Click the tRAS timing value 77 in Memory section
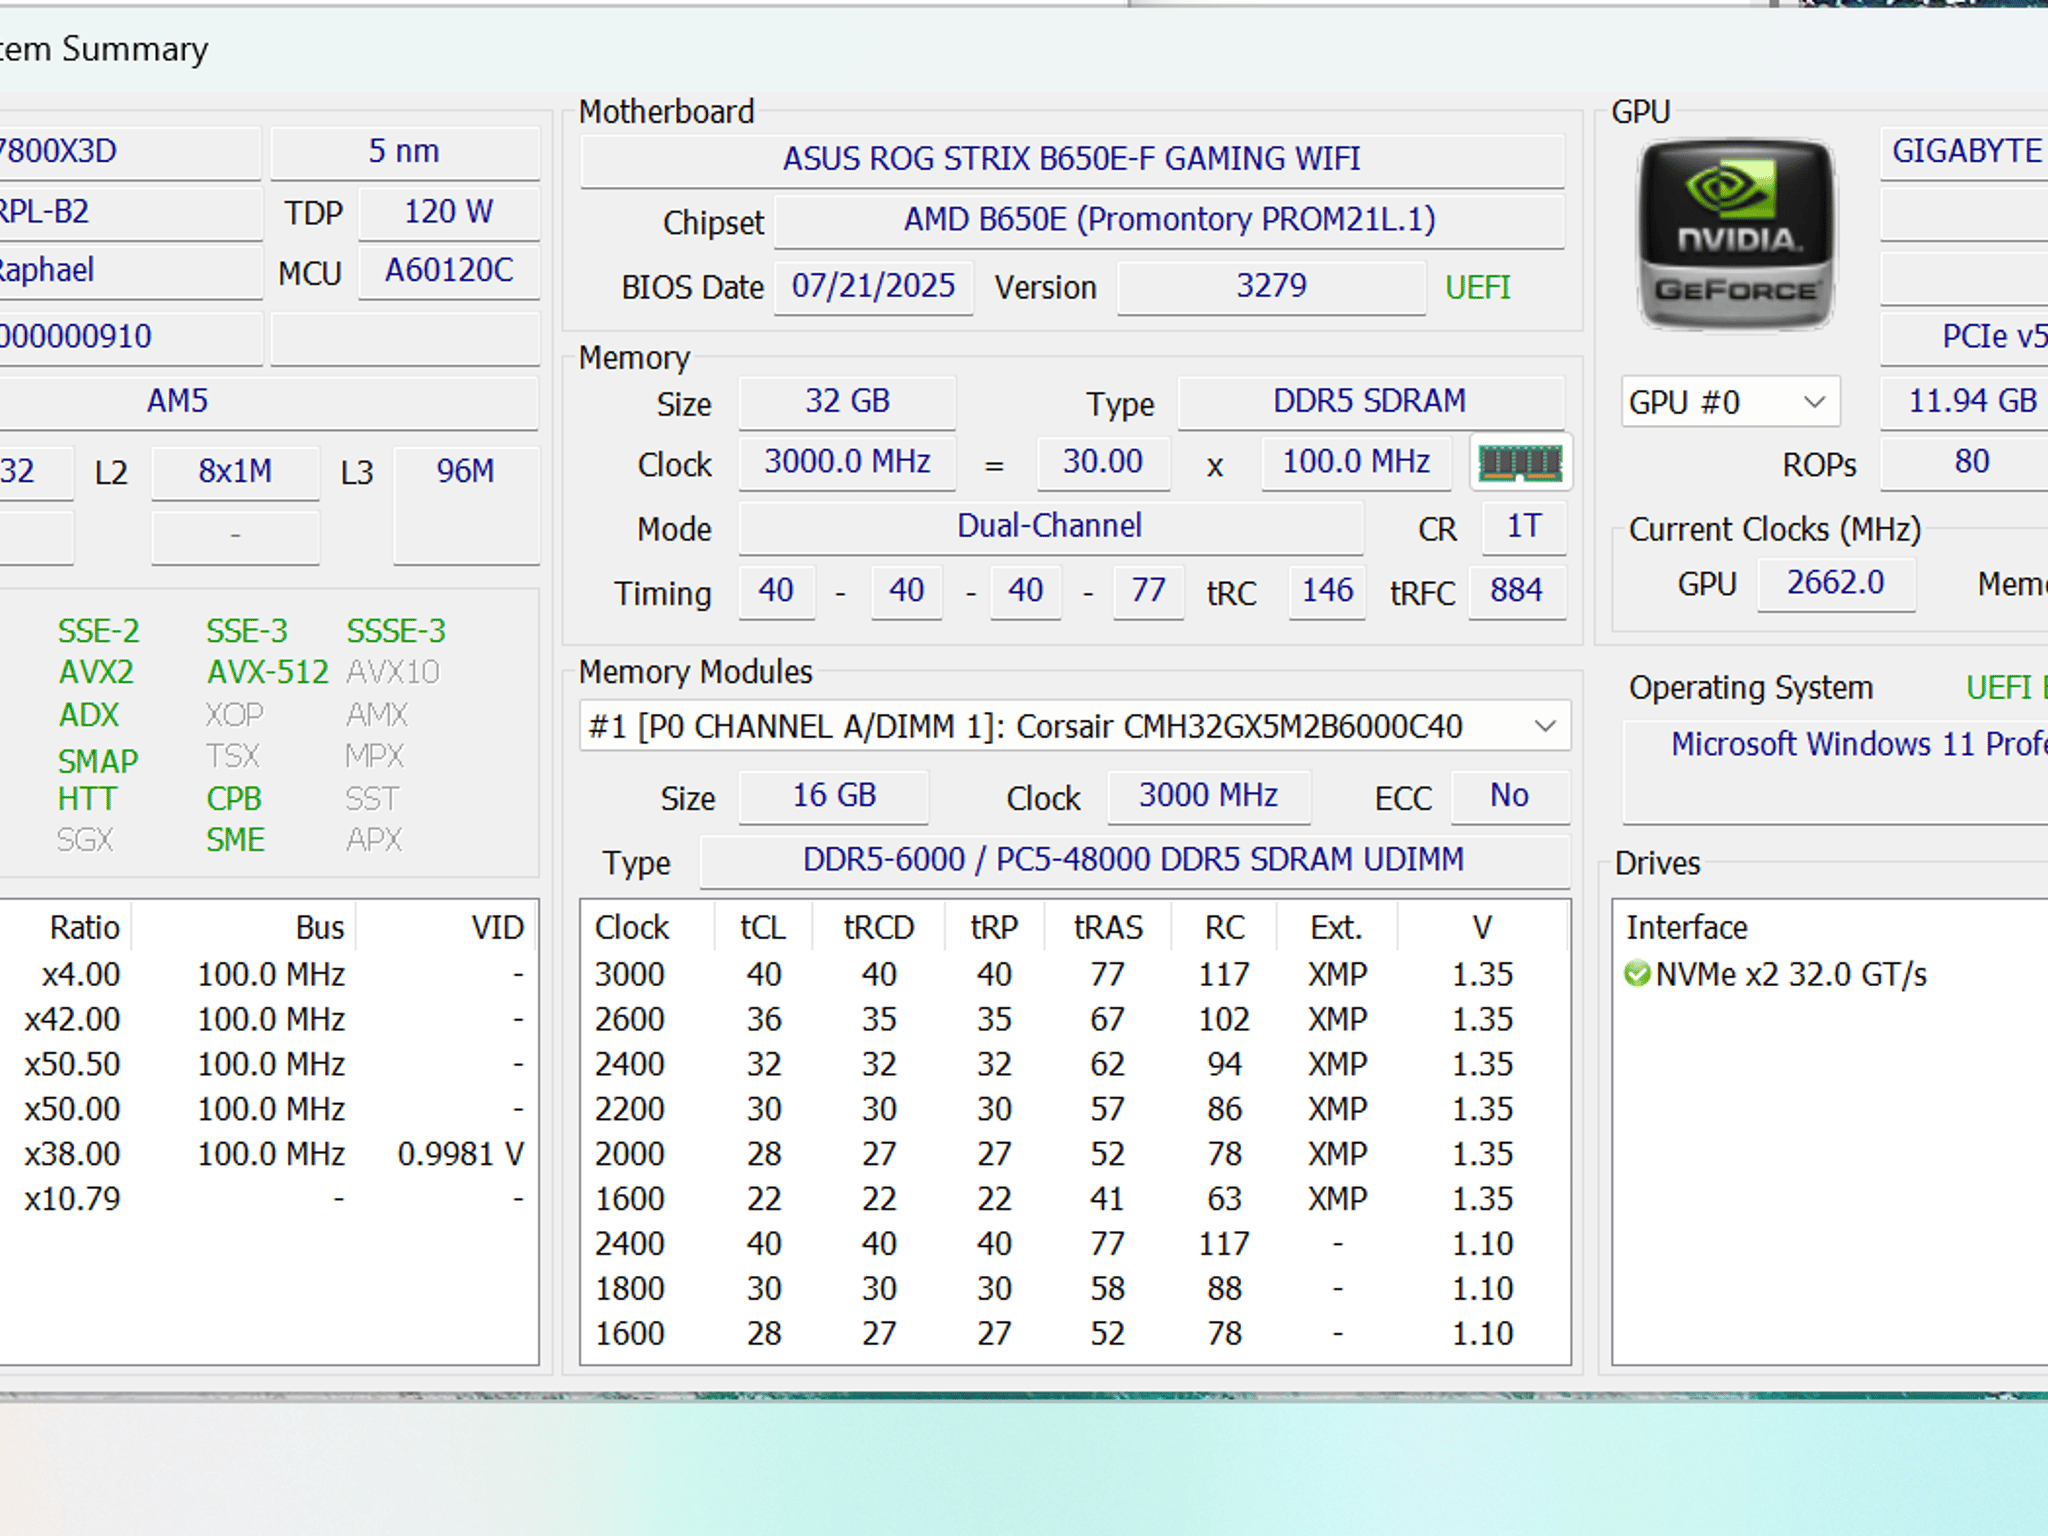The width and height of the screenshot is (2048, 1536). click(x=1148, y=591)
